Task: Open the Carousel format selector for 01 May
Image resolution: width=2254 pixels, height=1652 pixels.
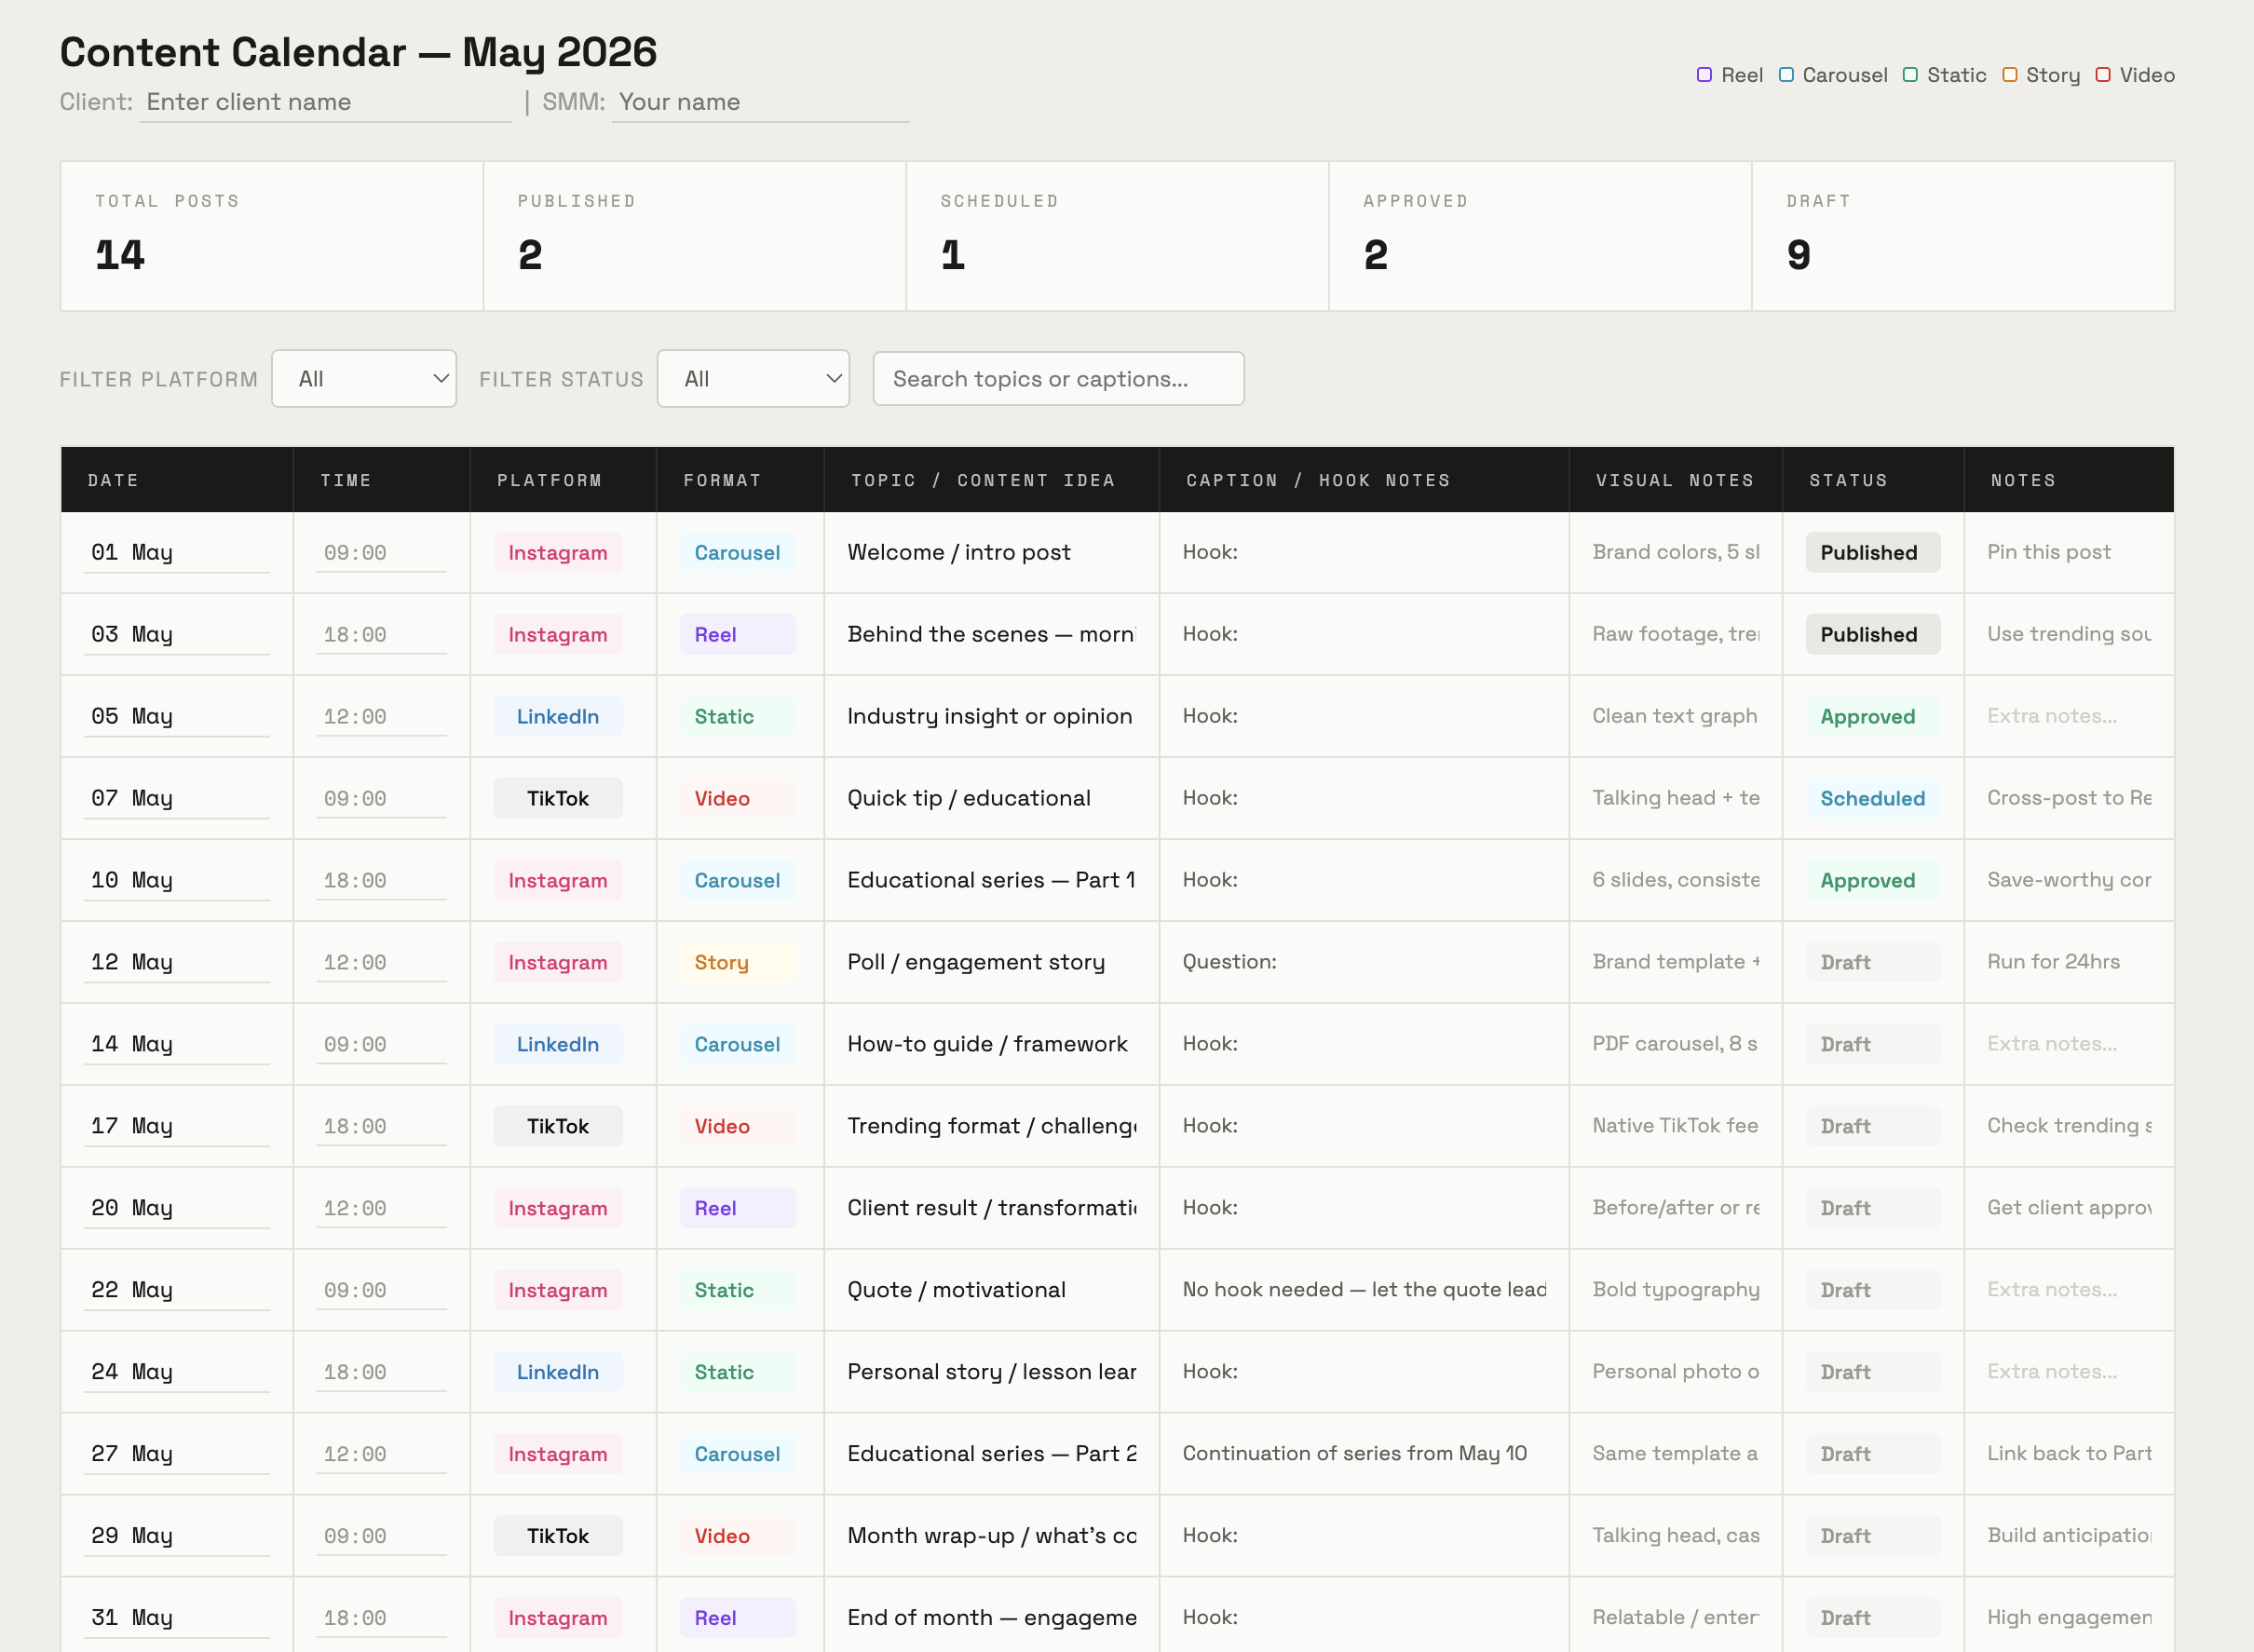Action: click(x=738, y=553)
